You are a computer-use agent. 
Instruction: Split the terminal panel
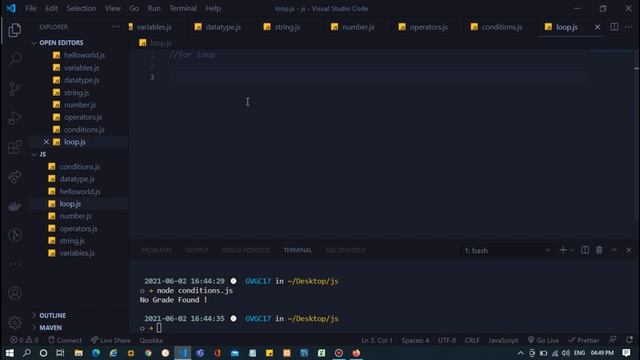(584, 250)
